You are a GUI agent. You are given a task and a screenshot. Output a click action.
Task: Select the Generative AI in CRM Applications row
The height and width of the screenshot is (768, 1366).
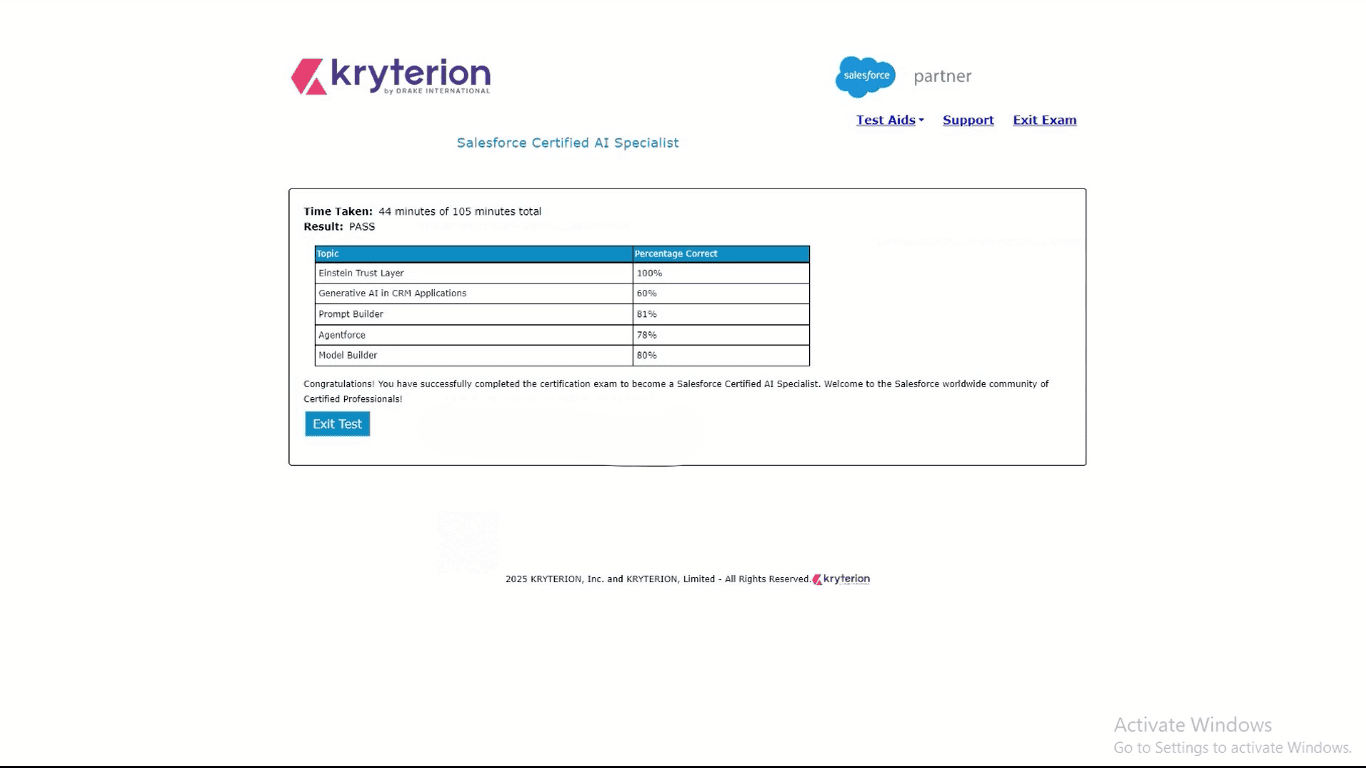pos(392,293)
